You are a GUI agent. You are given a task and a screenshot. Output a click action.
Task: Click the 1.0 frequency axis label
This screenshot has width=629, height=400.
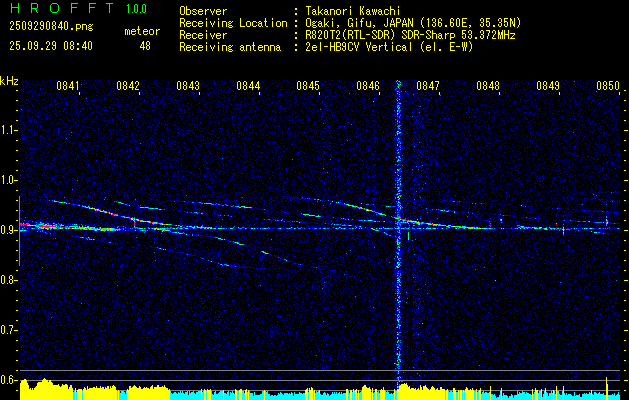[9, 180]
